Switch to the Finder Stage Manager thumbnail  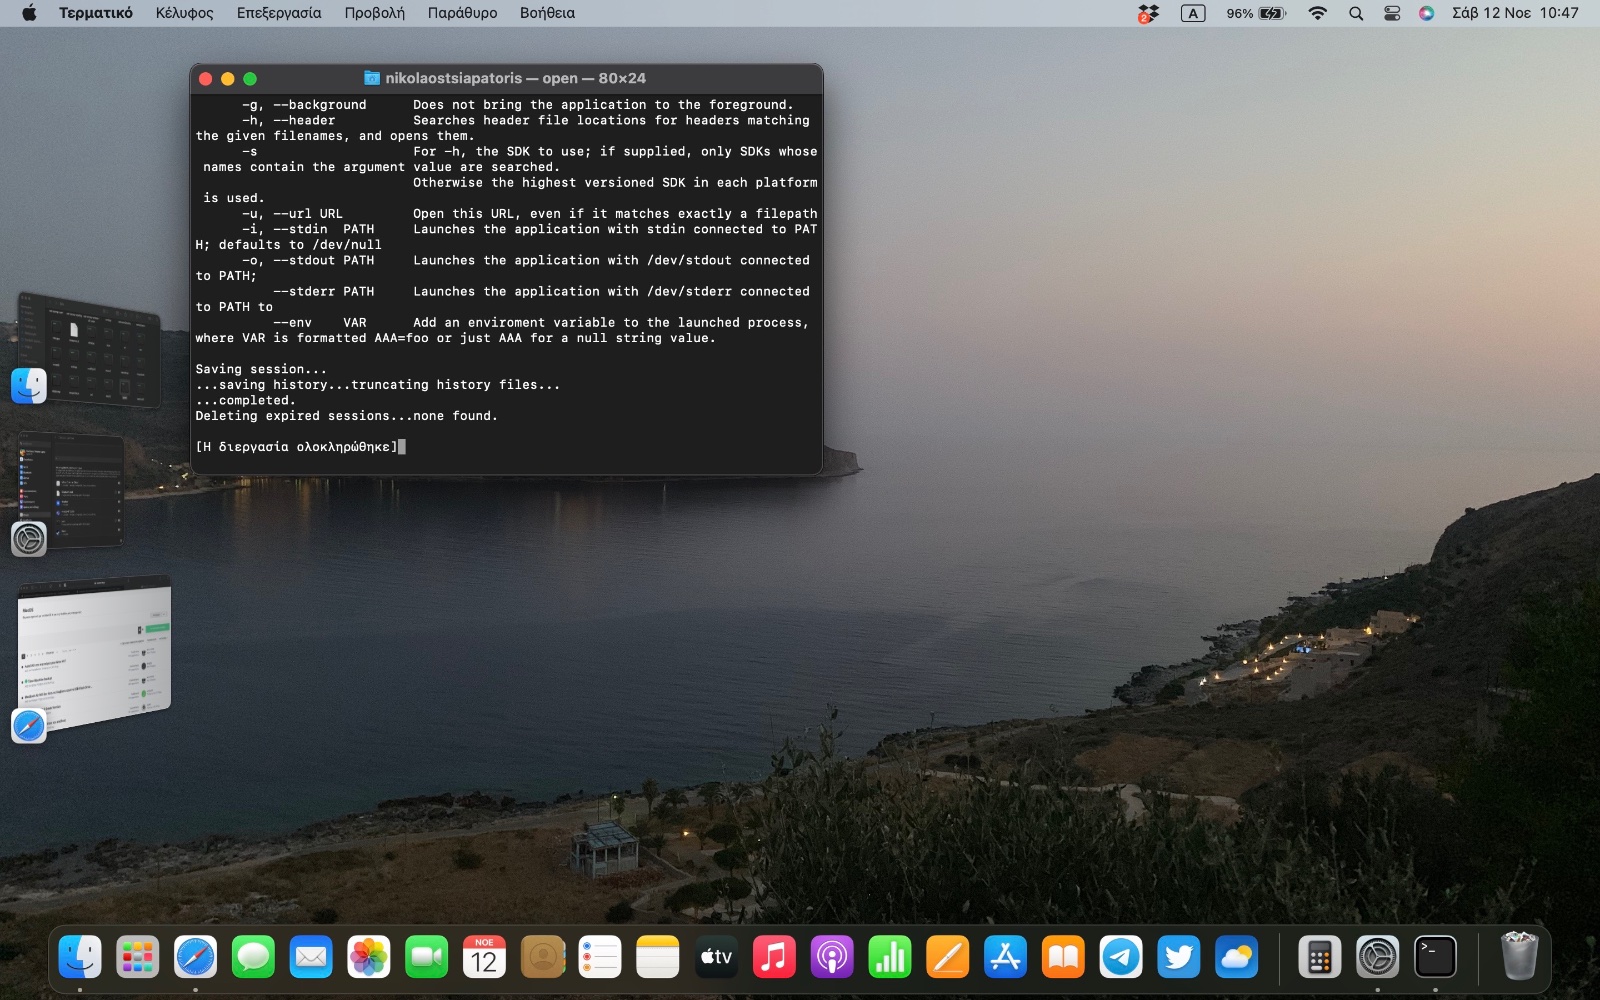90,350
